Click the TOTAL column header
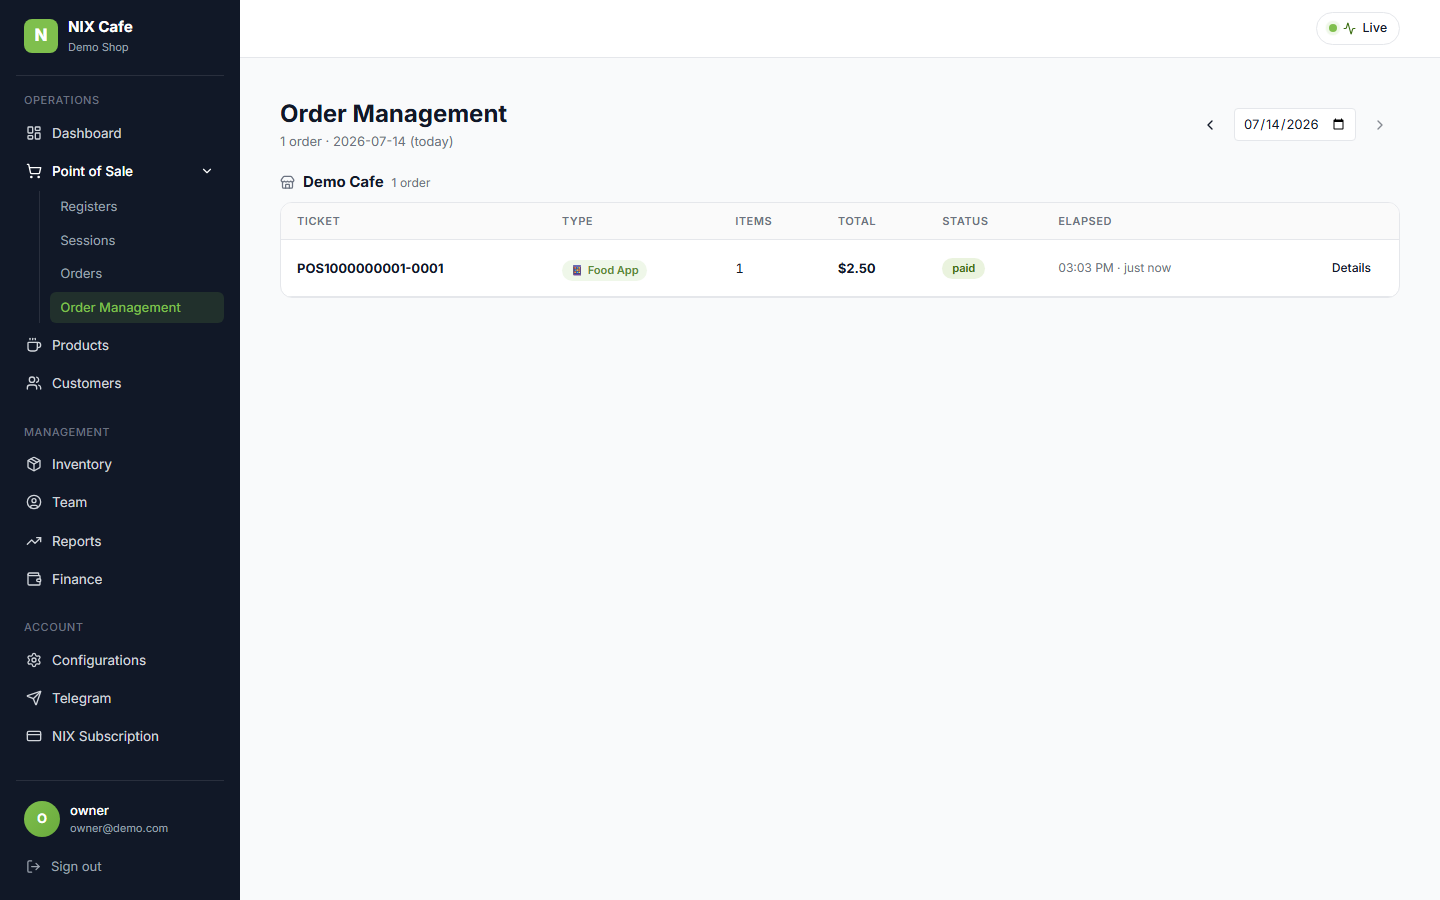The width and height of the screenshot is (1440, 900). (857, 221)
